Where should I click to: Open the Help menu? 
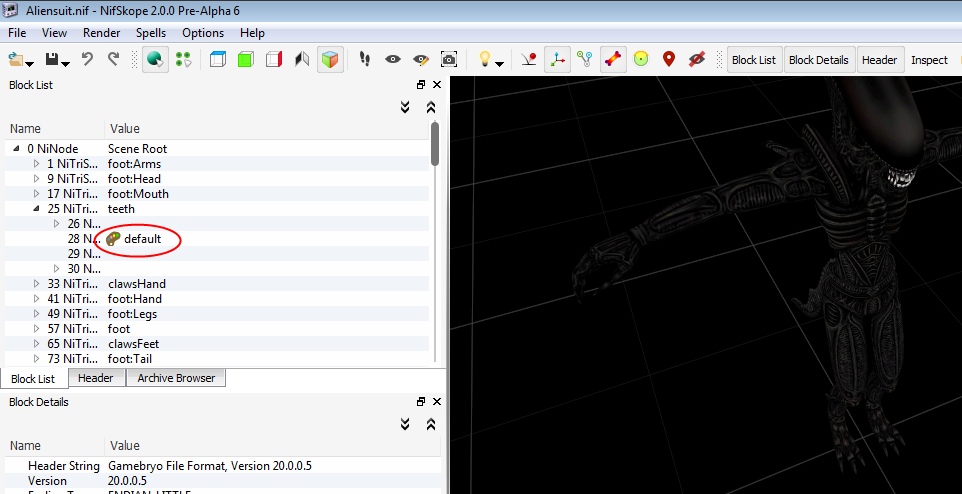point(252,33)
